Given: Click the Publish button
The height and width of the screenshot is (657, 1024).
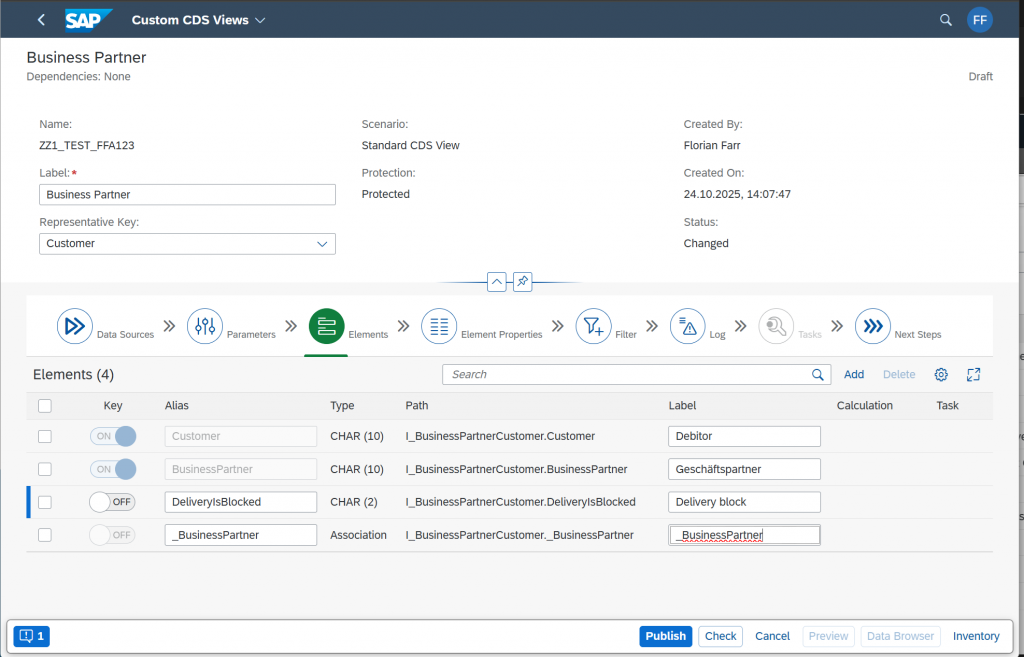Looking at the screenshot, I should click(665, 636).
